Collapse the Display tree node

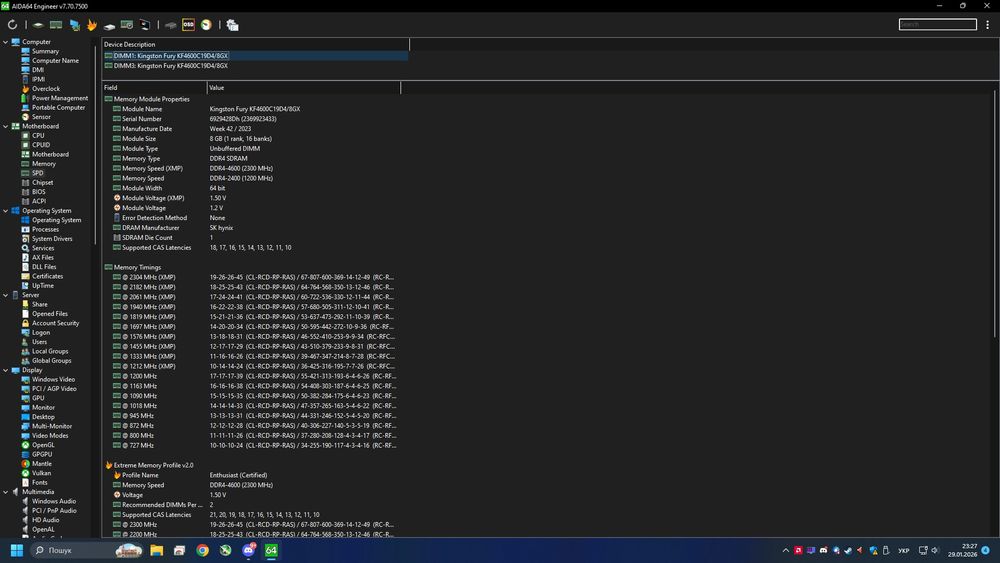(6, 370)
